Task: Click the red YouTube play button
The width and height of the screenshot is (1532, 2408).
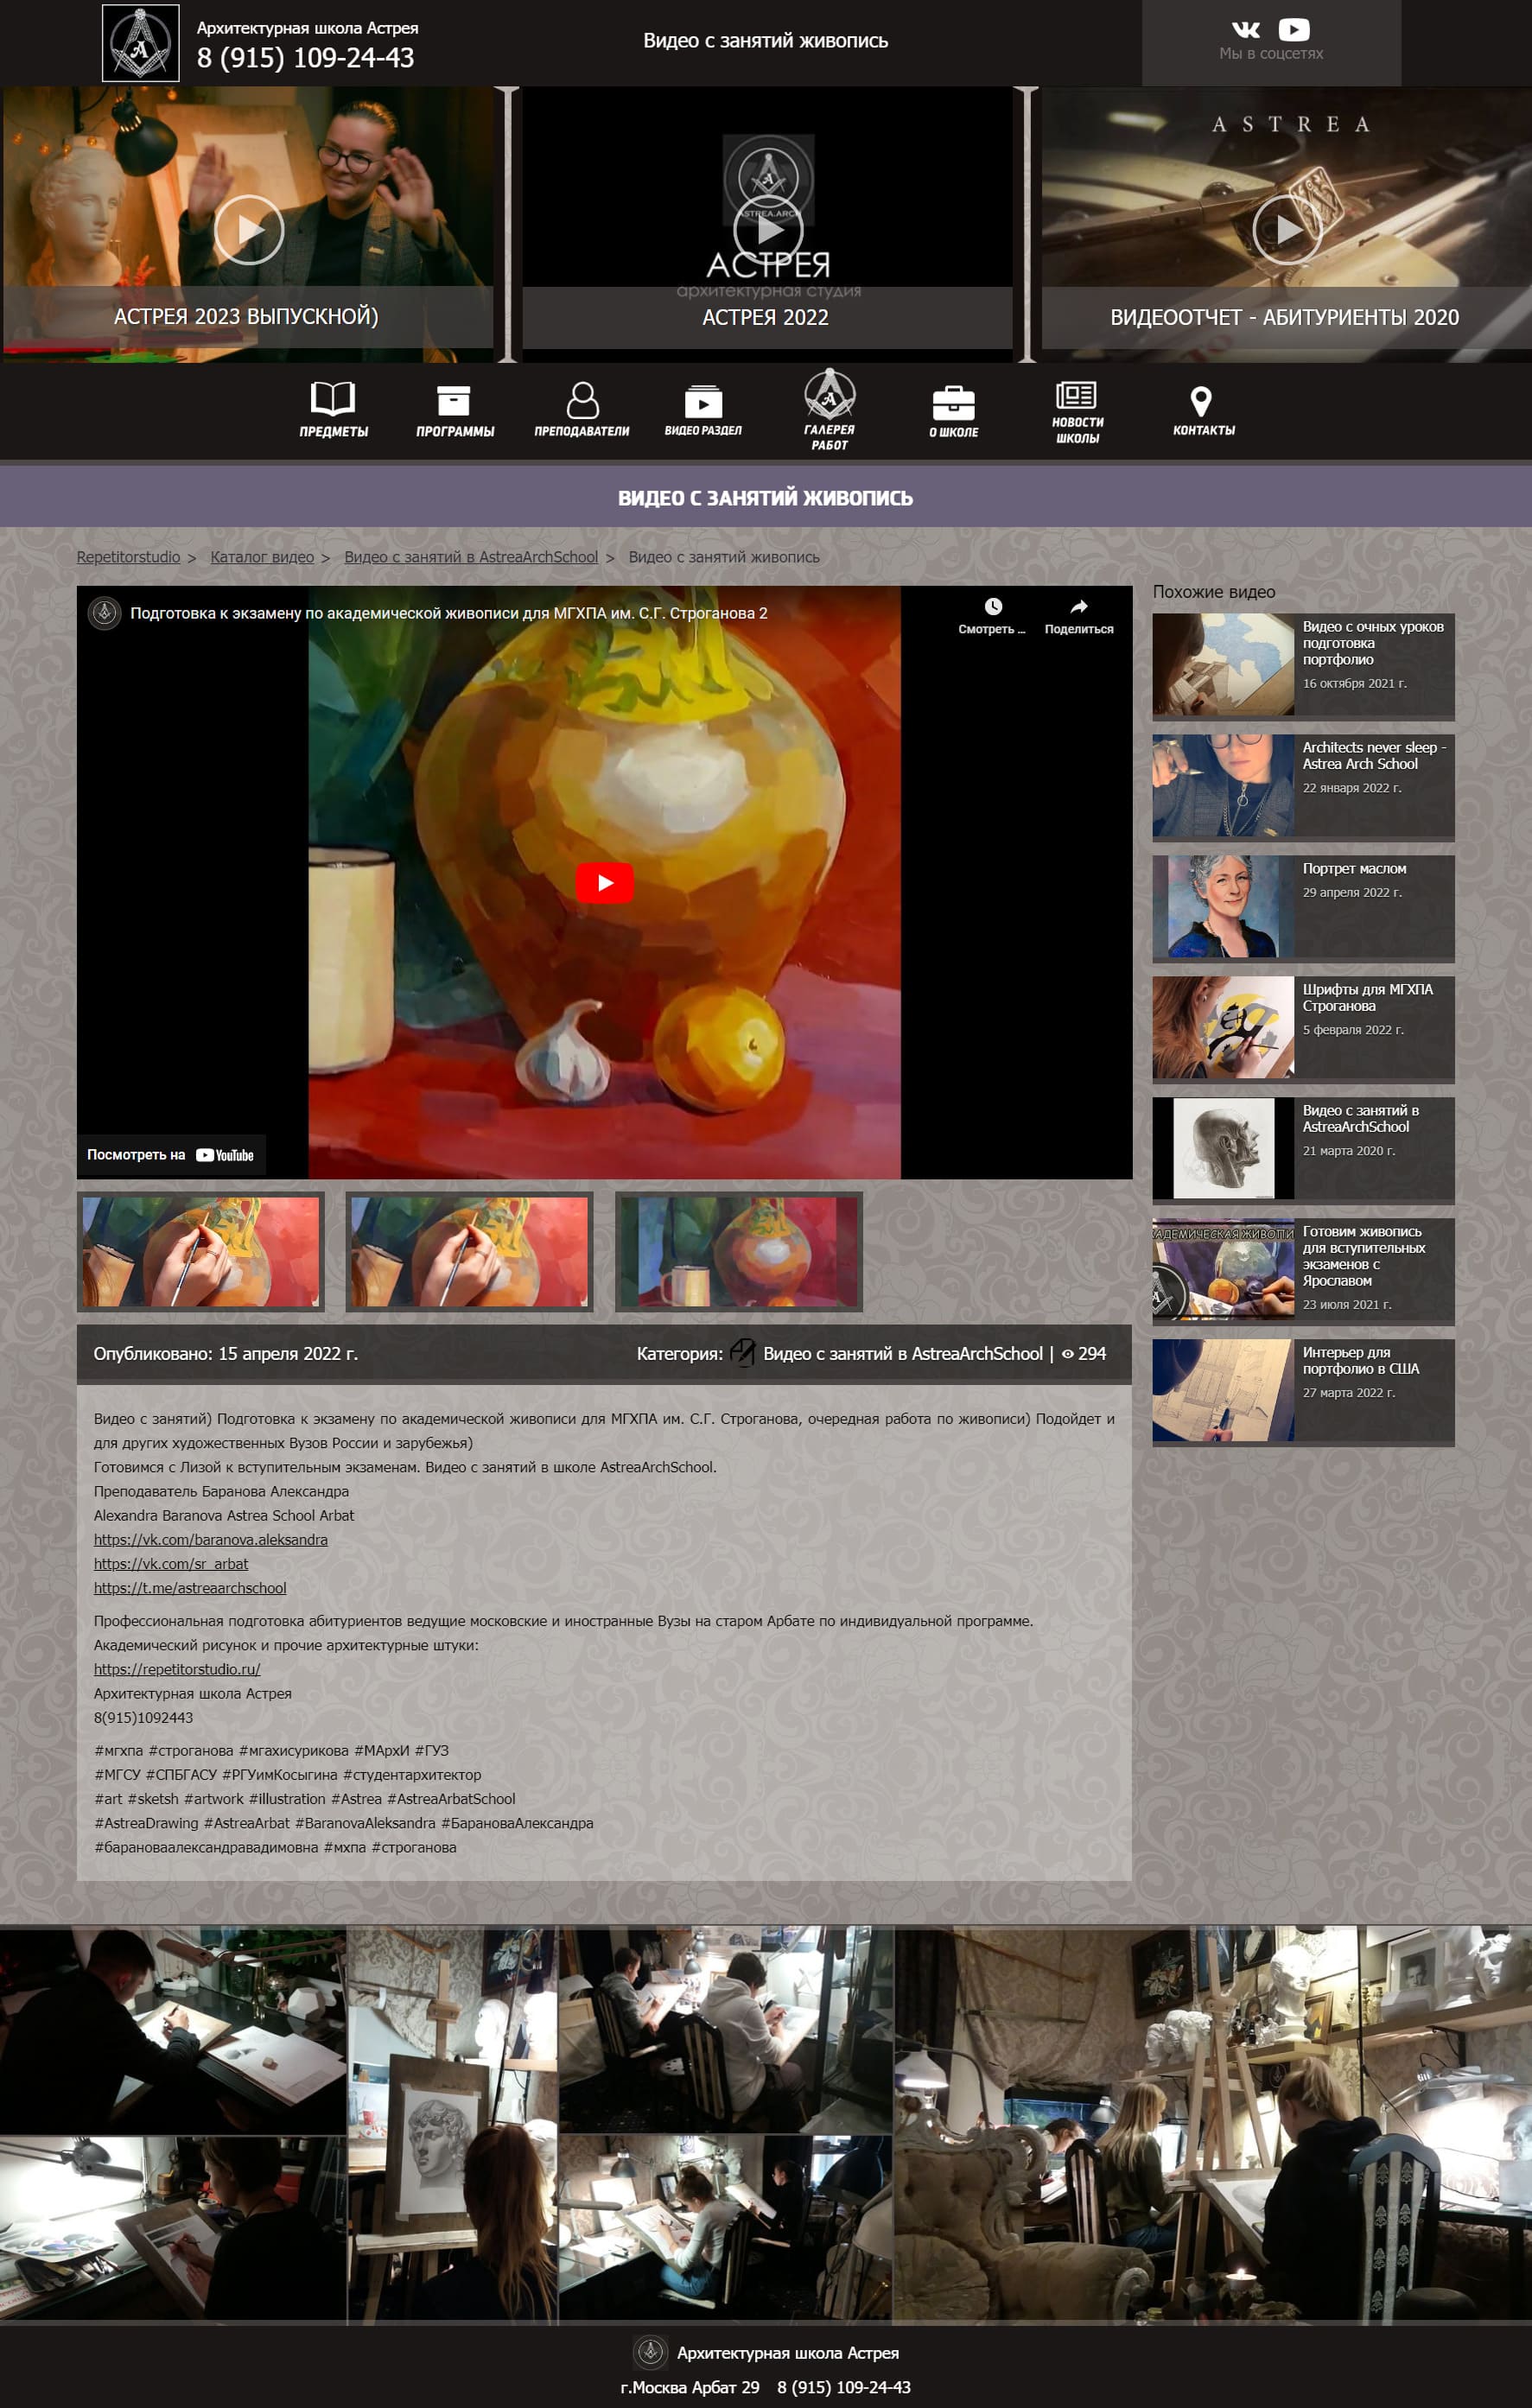Action: point(604,882)
